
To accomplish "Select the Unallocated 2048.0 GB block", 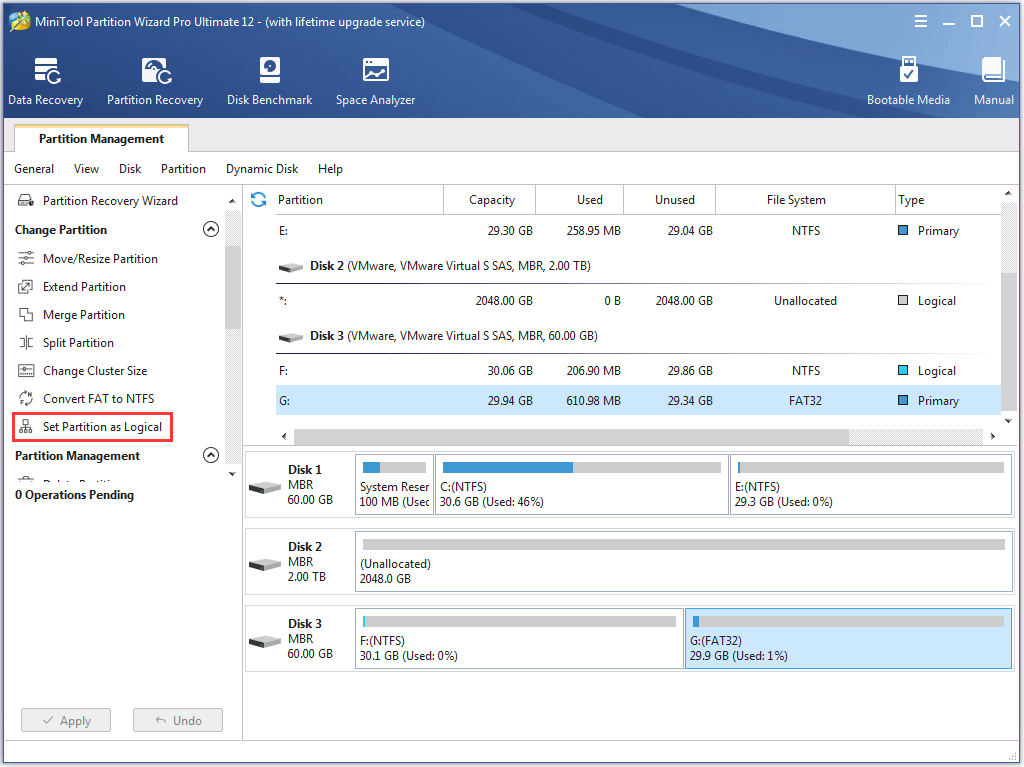I will (684, 562).
